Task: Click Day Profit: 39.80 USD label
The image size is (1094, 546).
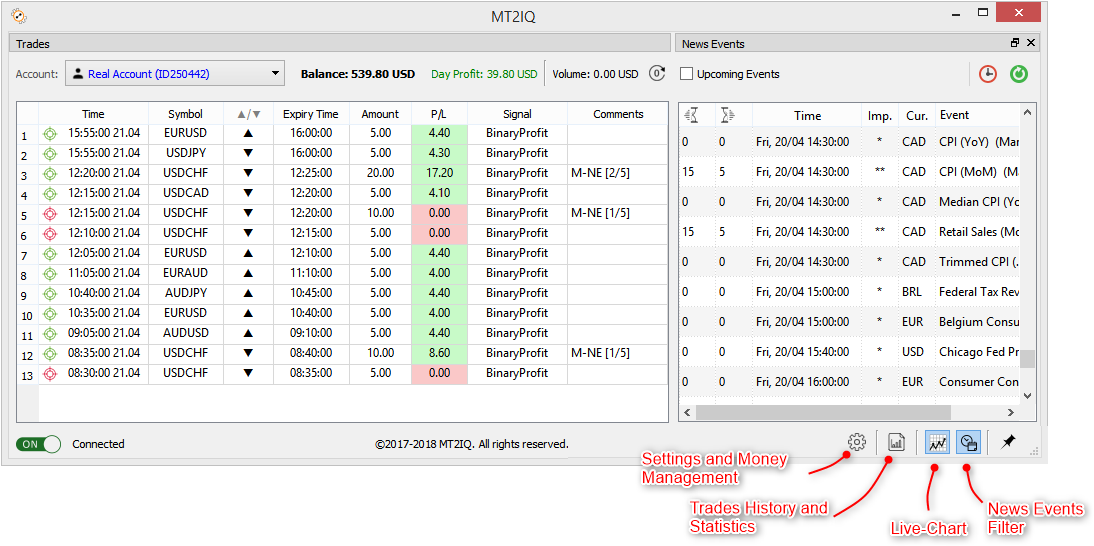Action: pyautogui.click(x=484, y=74)
